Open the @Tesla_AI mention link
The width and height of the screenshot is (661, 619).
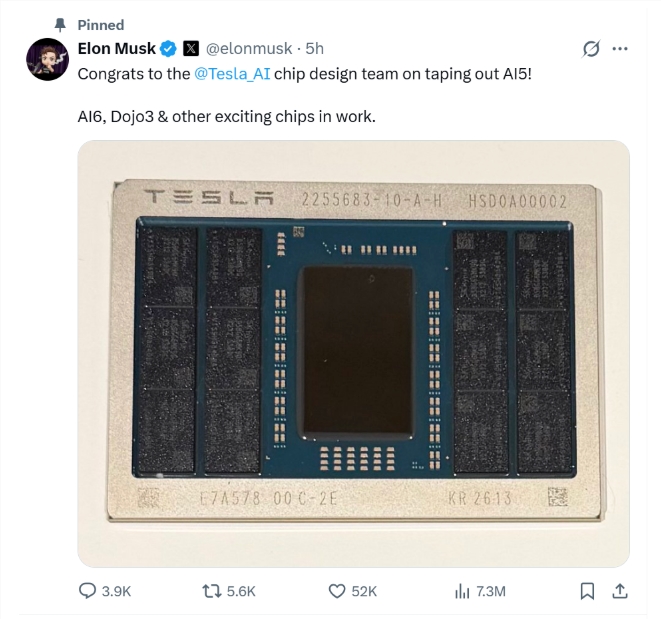coord(233,73)
